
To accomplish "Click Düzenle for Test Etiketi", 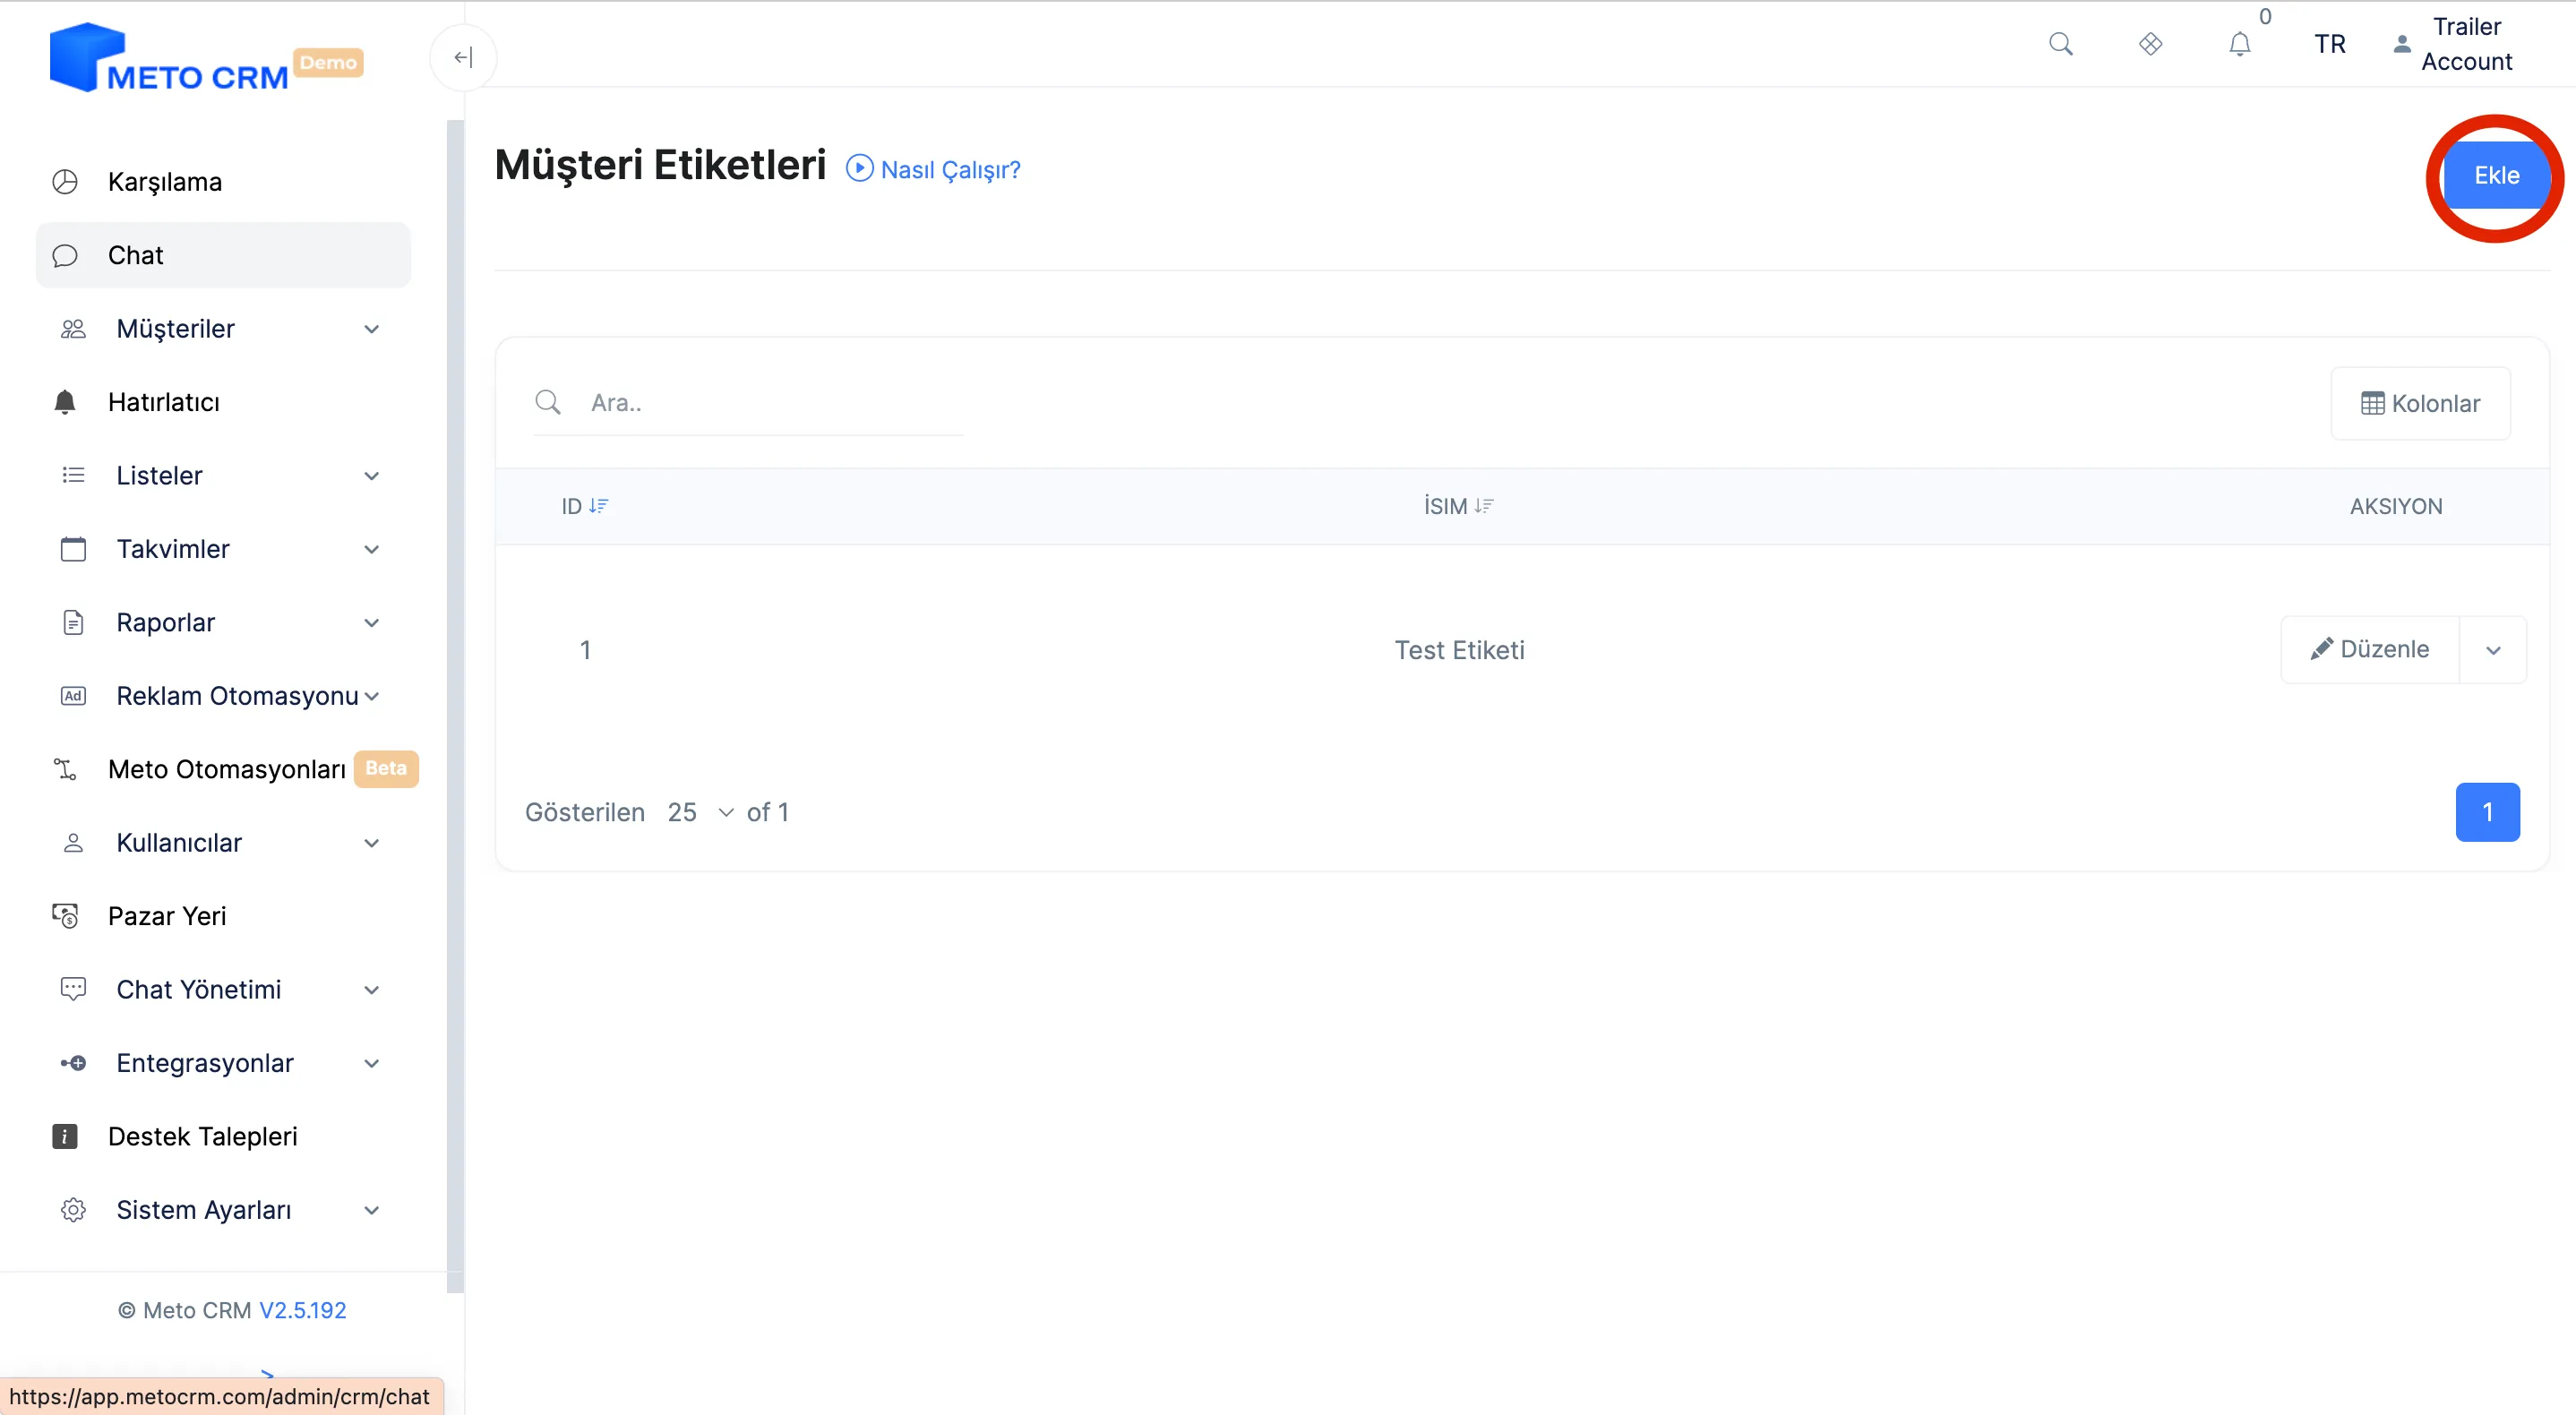I will (2370, 650).
